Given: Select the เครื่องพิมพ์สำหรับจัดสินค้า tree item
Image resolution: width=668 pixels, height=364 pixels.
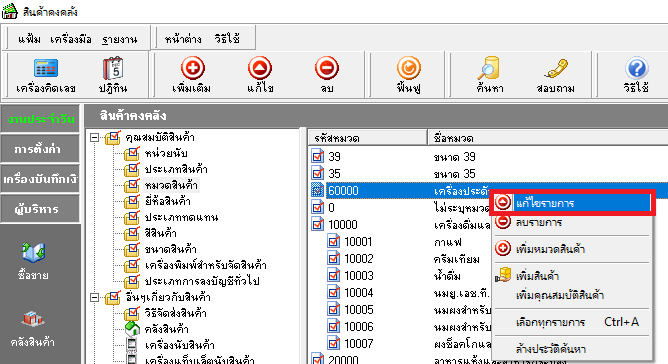Looking at the screenshot, I should click(205, 265).
